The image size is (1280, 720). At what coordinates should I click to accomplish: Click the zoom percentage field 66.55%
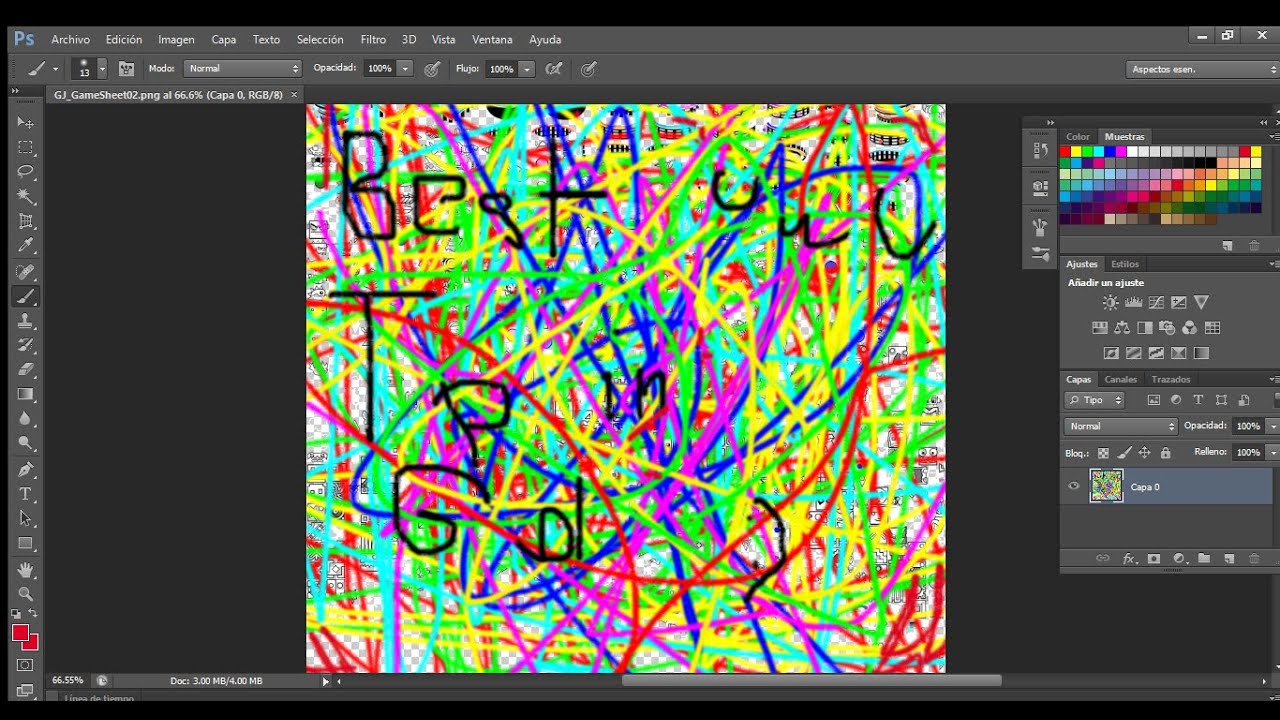point(68,681)
